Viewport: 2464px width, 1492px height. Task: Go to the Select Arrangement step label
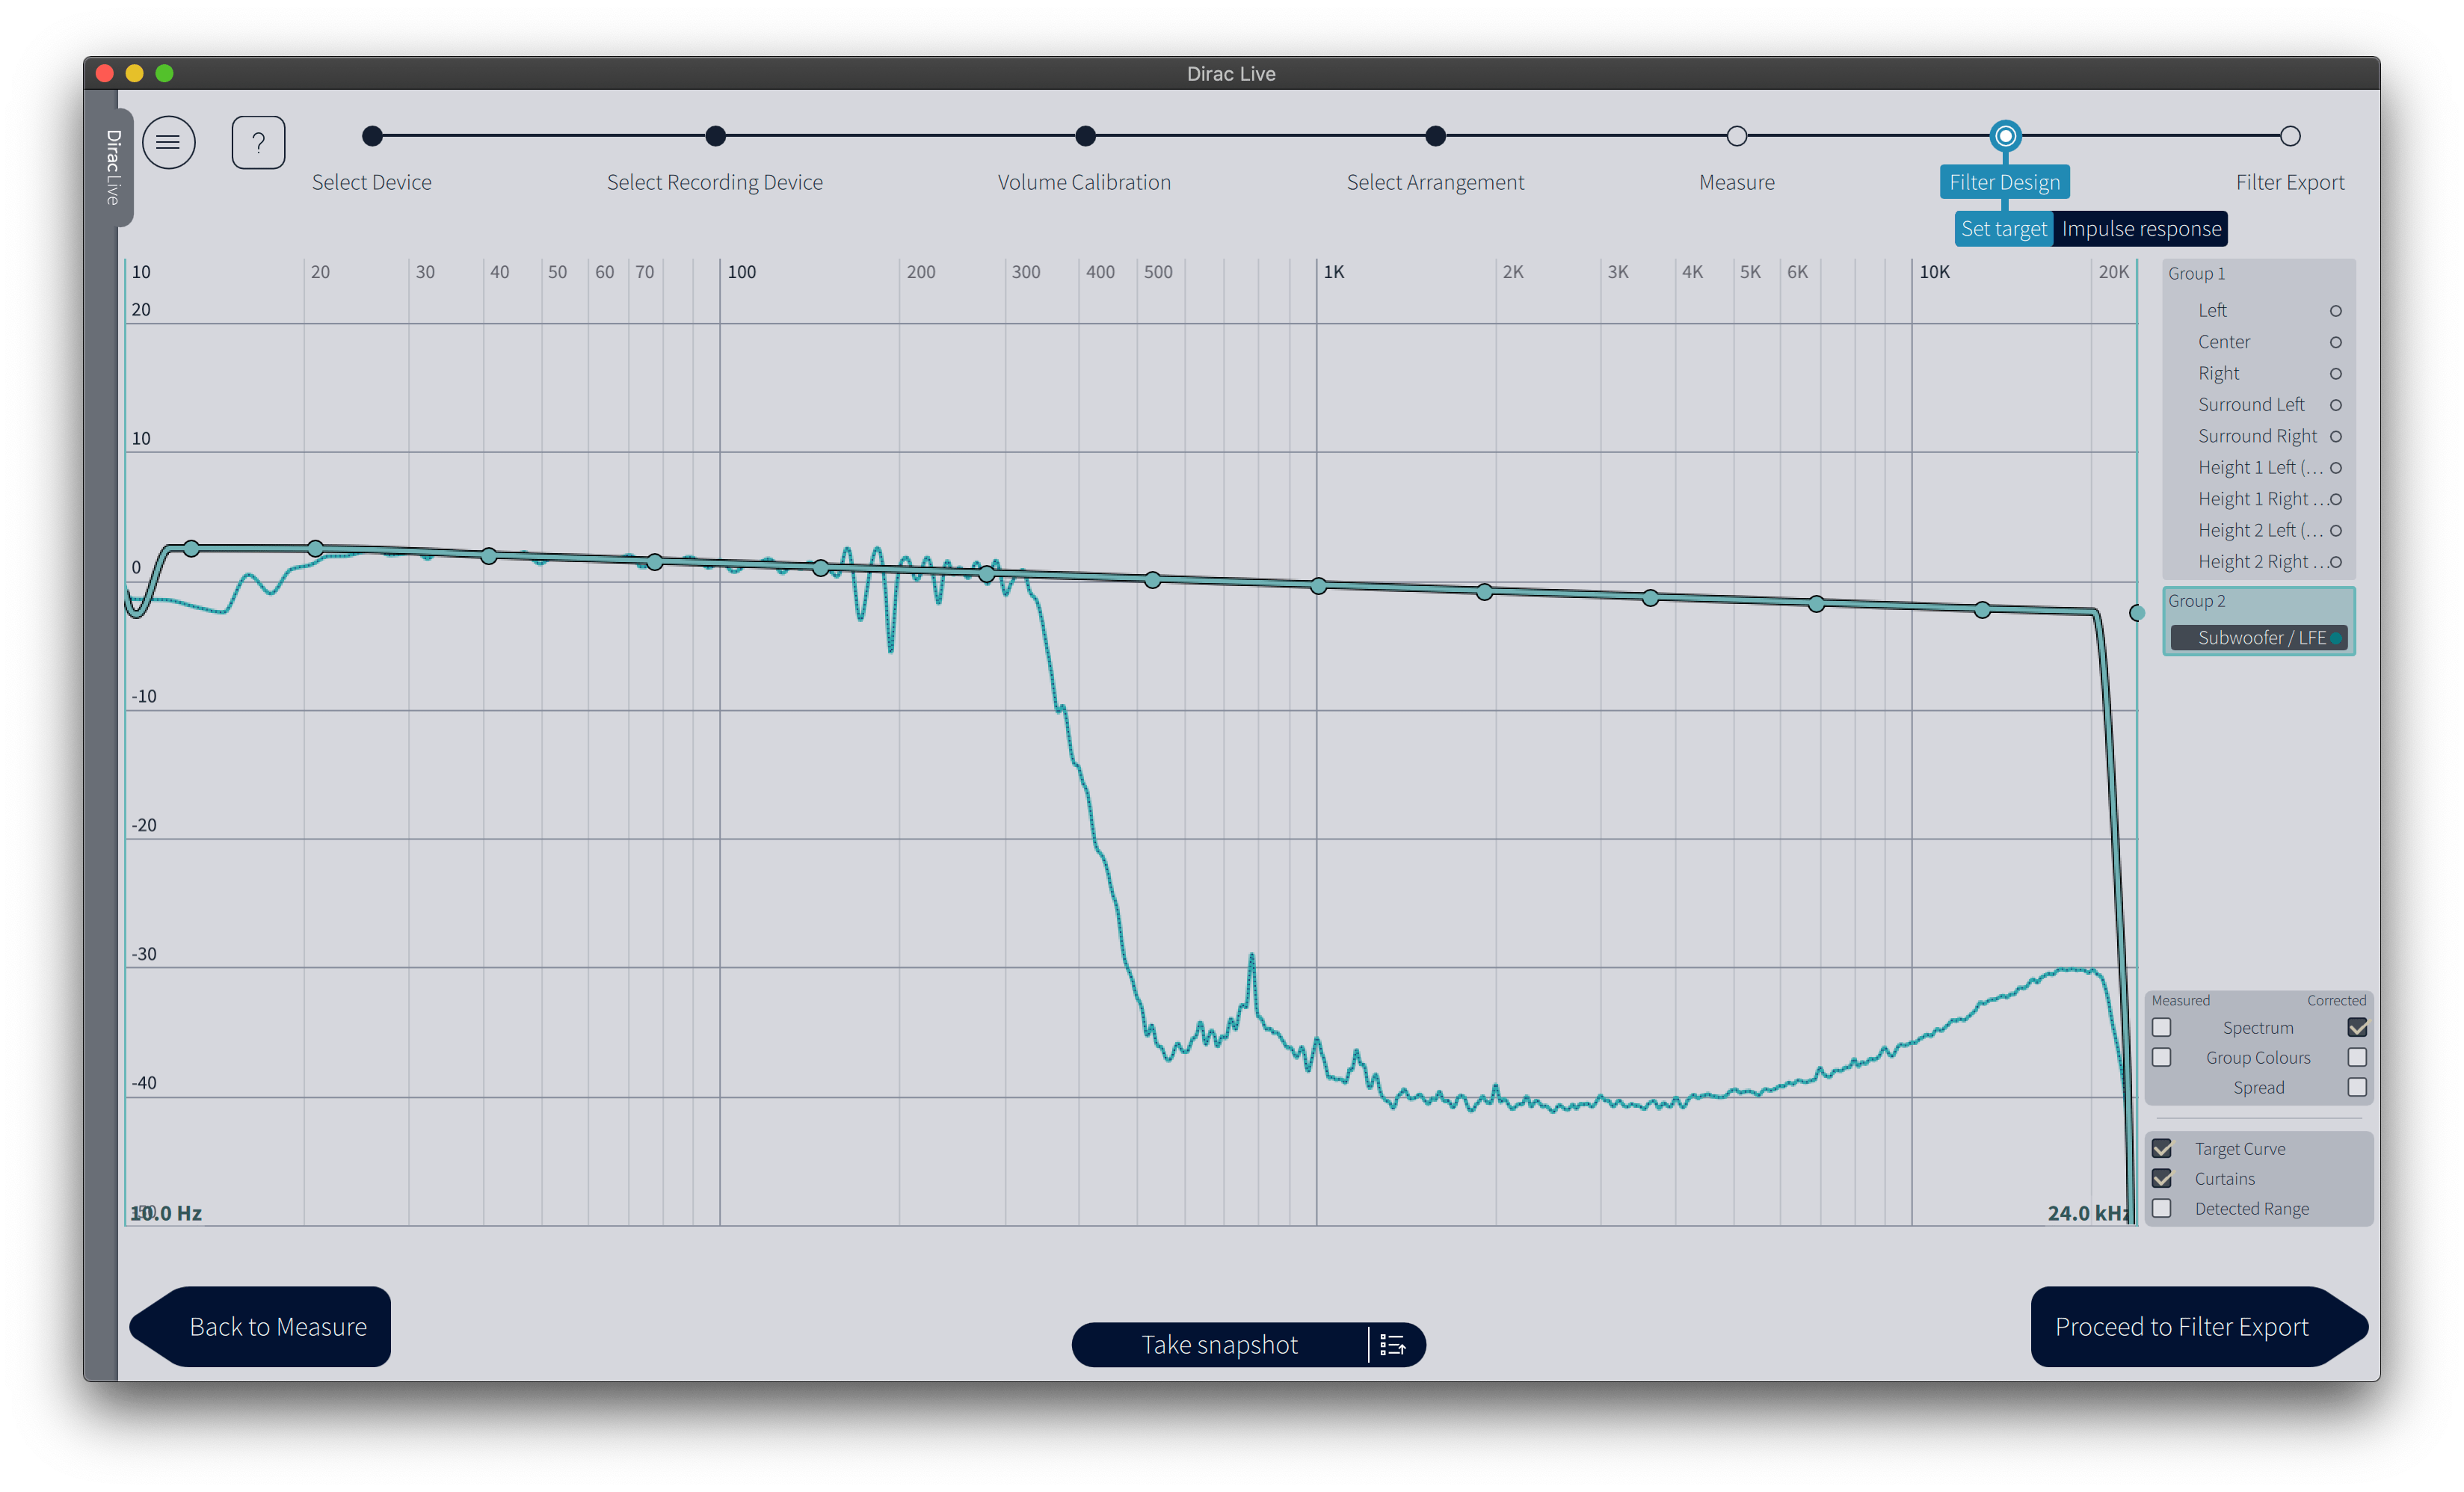click(x=1435, y=182)
